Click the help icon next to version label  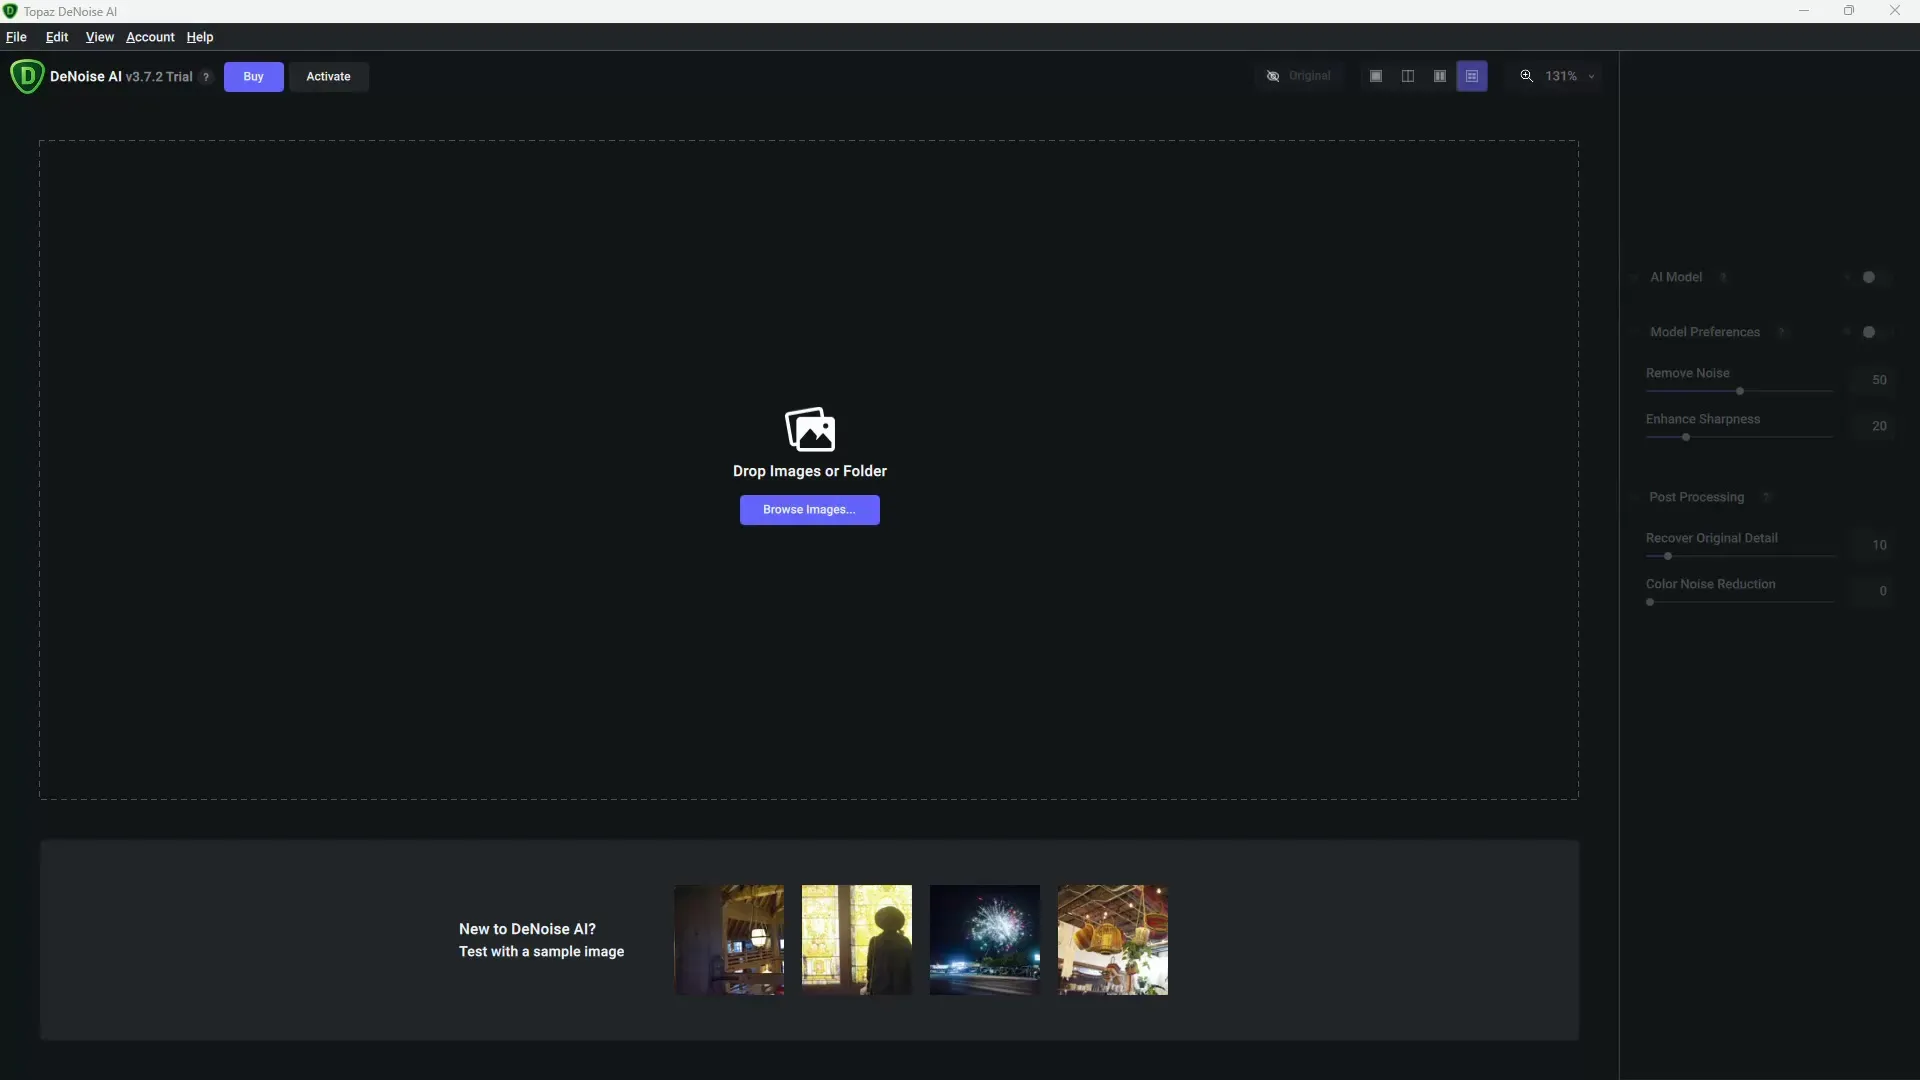click(x=206, y=77)
